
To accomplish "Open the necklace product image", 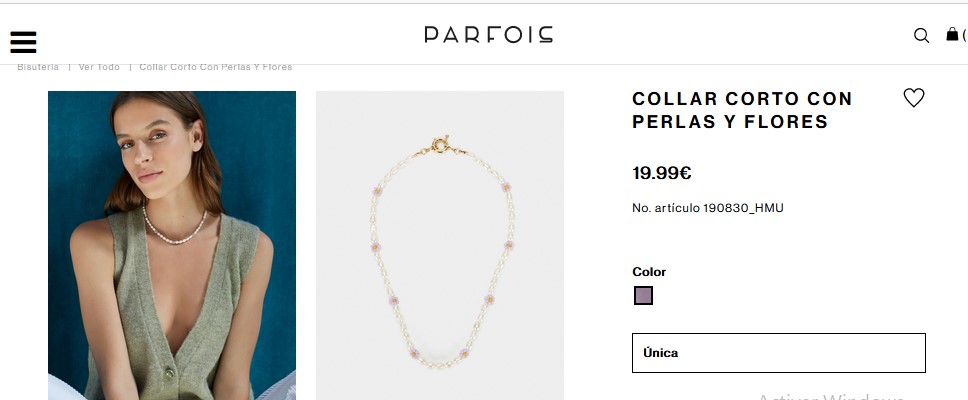I will (440, 246).
